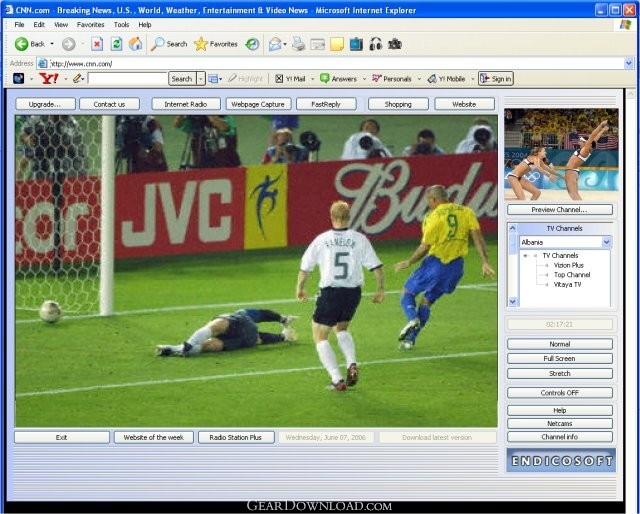Click the beach volleyball preview thumbnail
The height and width of the screenshot is (514, 640).
tap(561, 154)
